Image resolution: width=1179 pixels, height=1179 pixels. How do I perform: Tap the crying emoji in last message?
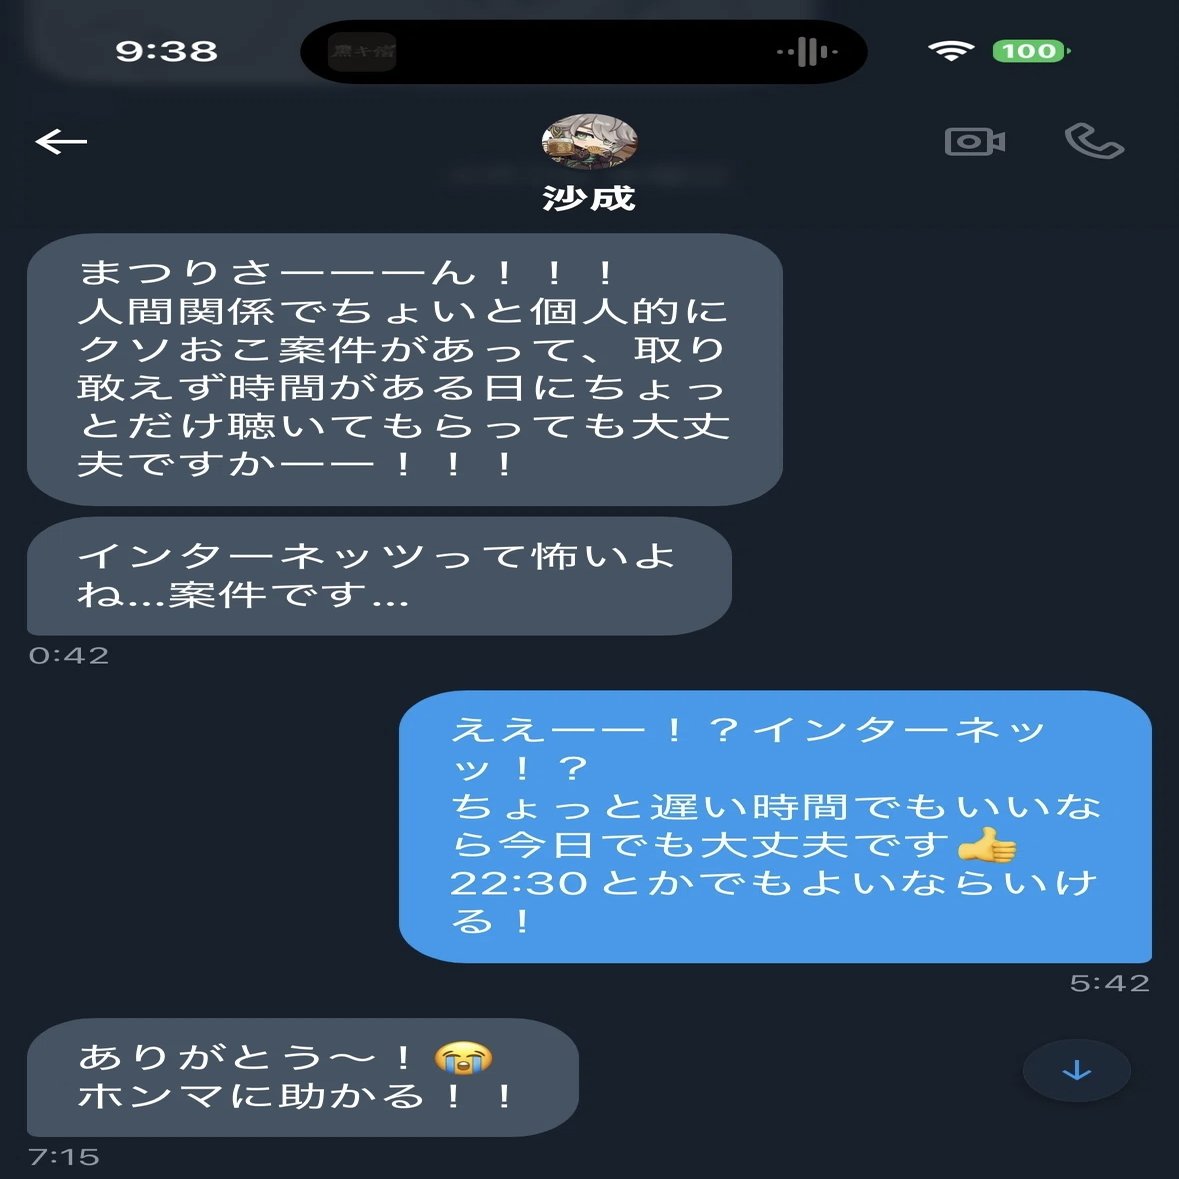pyautogui.click(x=463, y=1057)
